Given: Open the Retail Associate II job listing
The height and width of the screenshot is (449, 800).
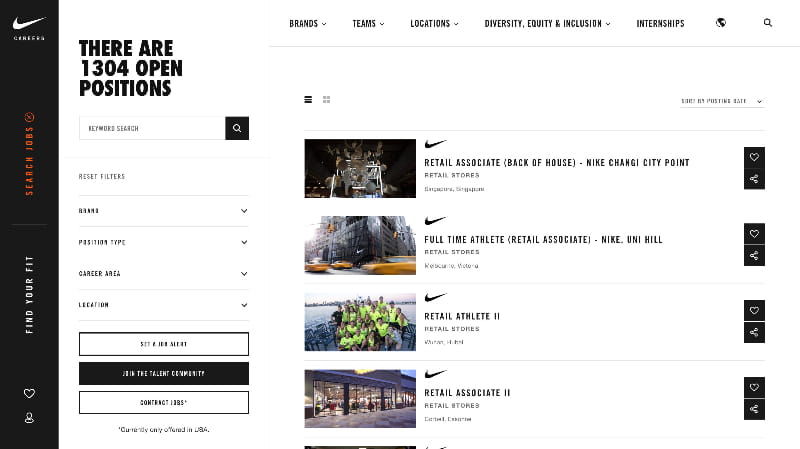Looking at the screenshot, I should [x=467, y=393].
